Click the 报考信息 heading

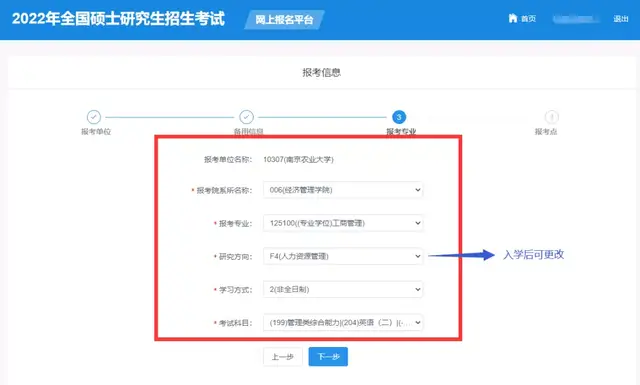click(x=322, y=73)
